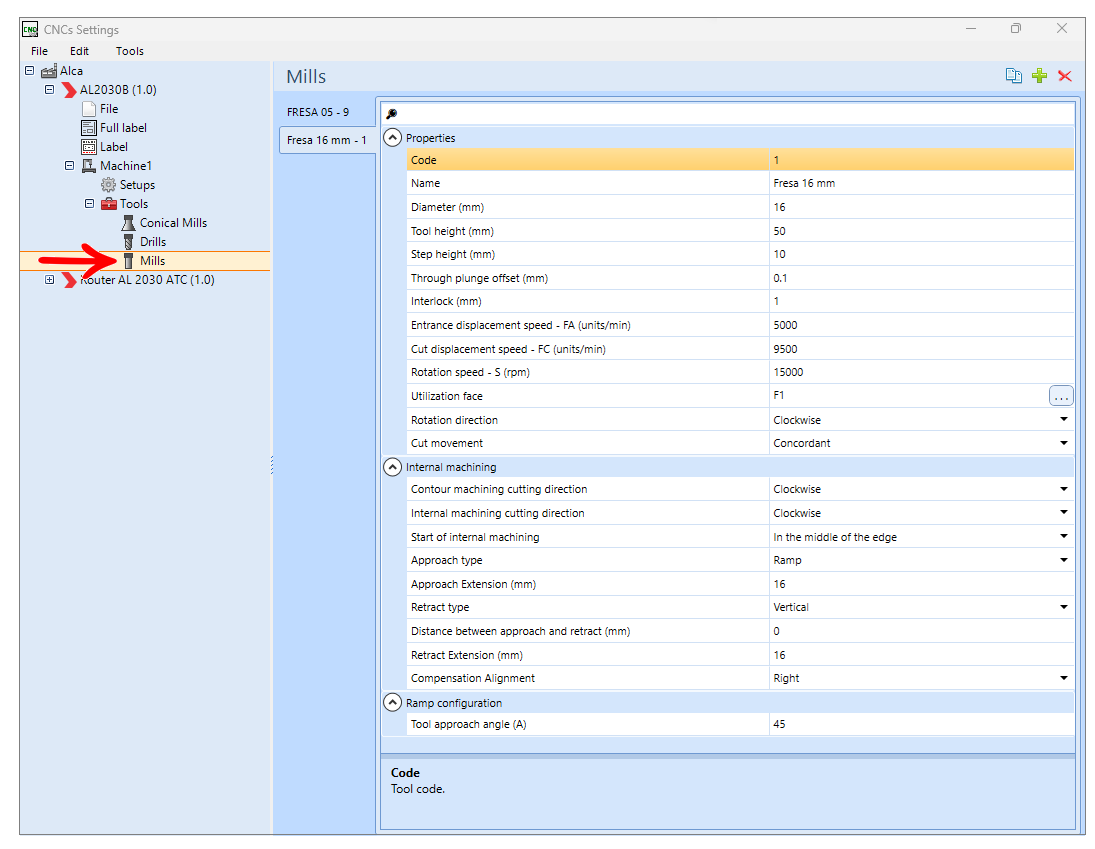Select Drills in the tree

tap(153, 242)
